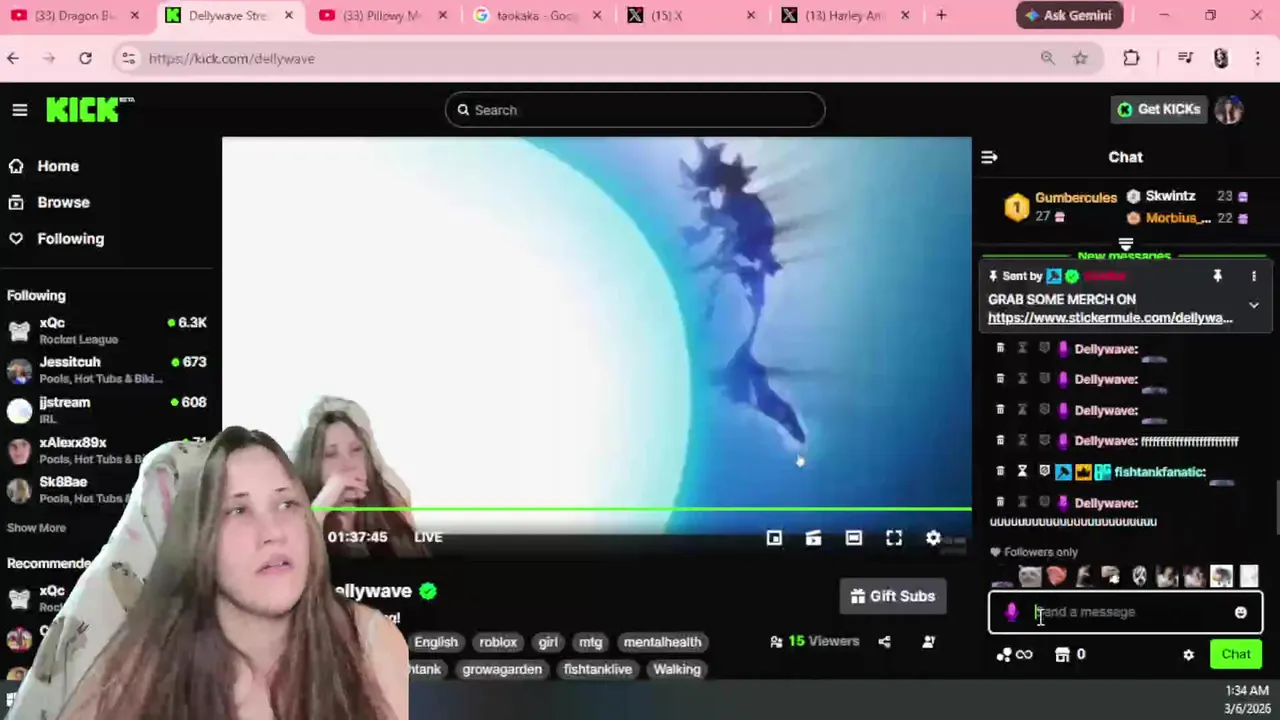Ban fishtankfanatic using the shield icon
The width and height of the screenshot is (1280, 720).
click(x=1044, y=471)
